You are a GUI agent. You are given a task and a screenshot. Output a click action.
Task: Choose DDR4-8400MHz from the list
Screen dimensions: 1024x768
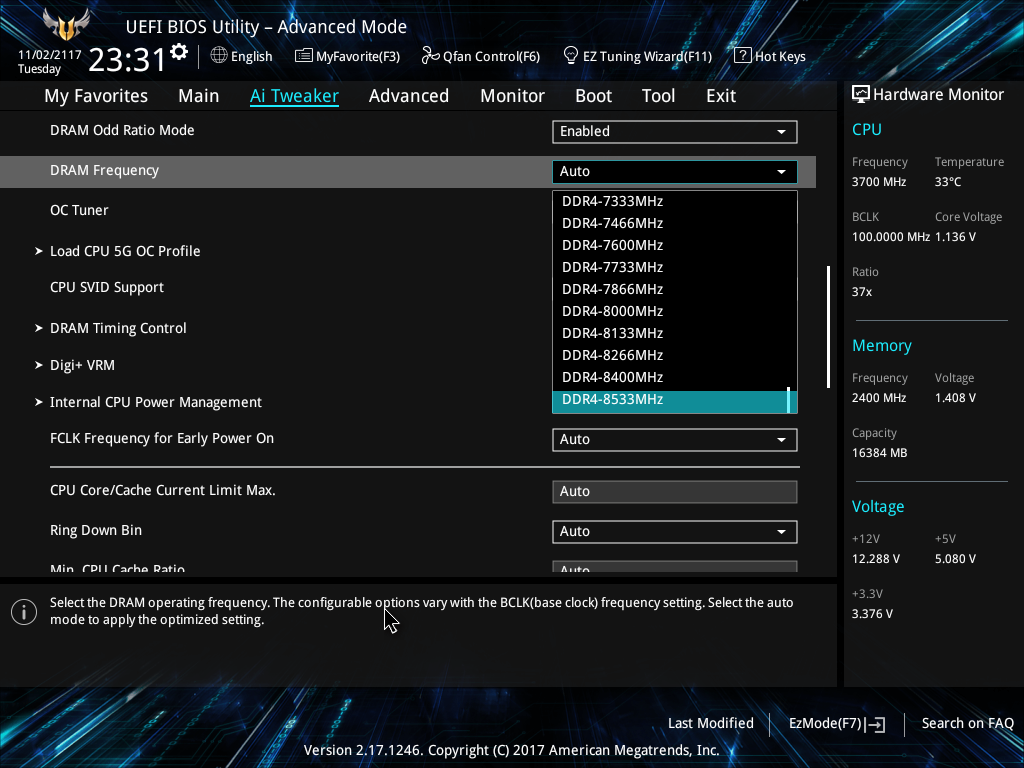coord(675,377)
